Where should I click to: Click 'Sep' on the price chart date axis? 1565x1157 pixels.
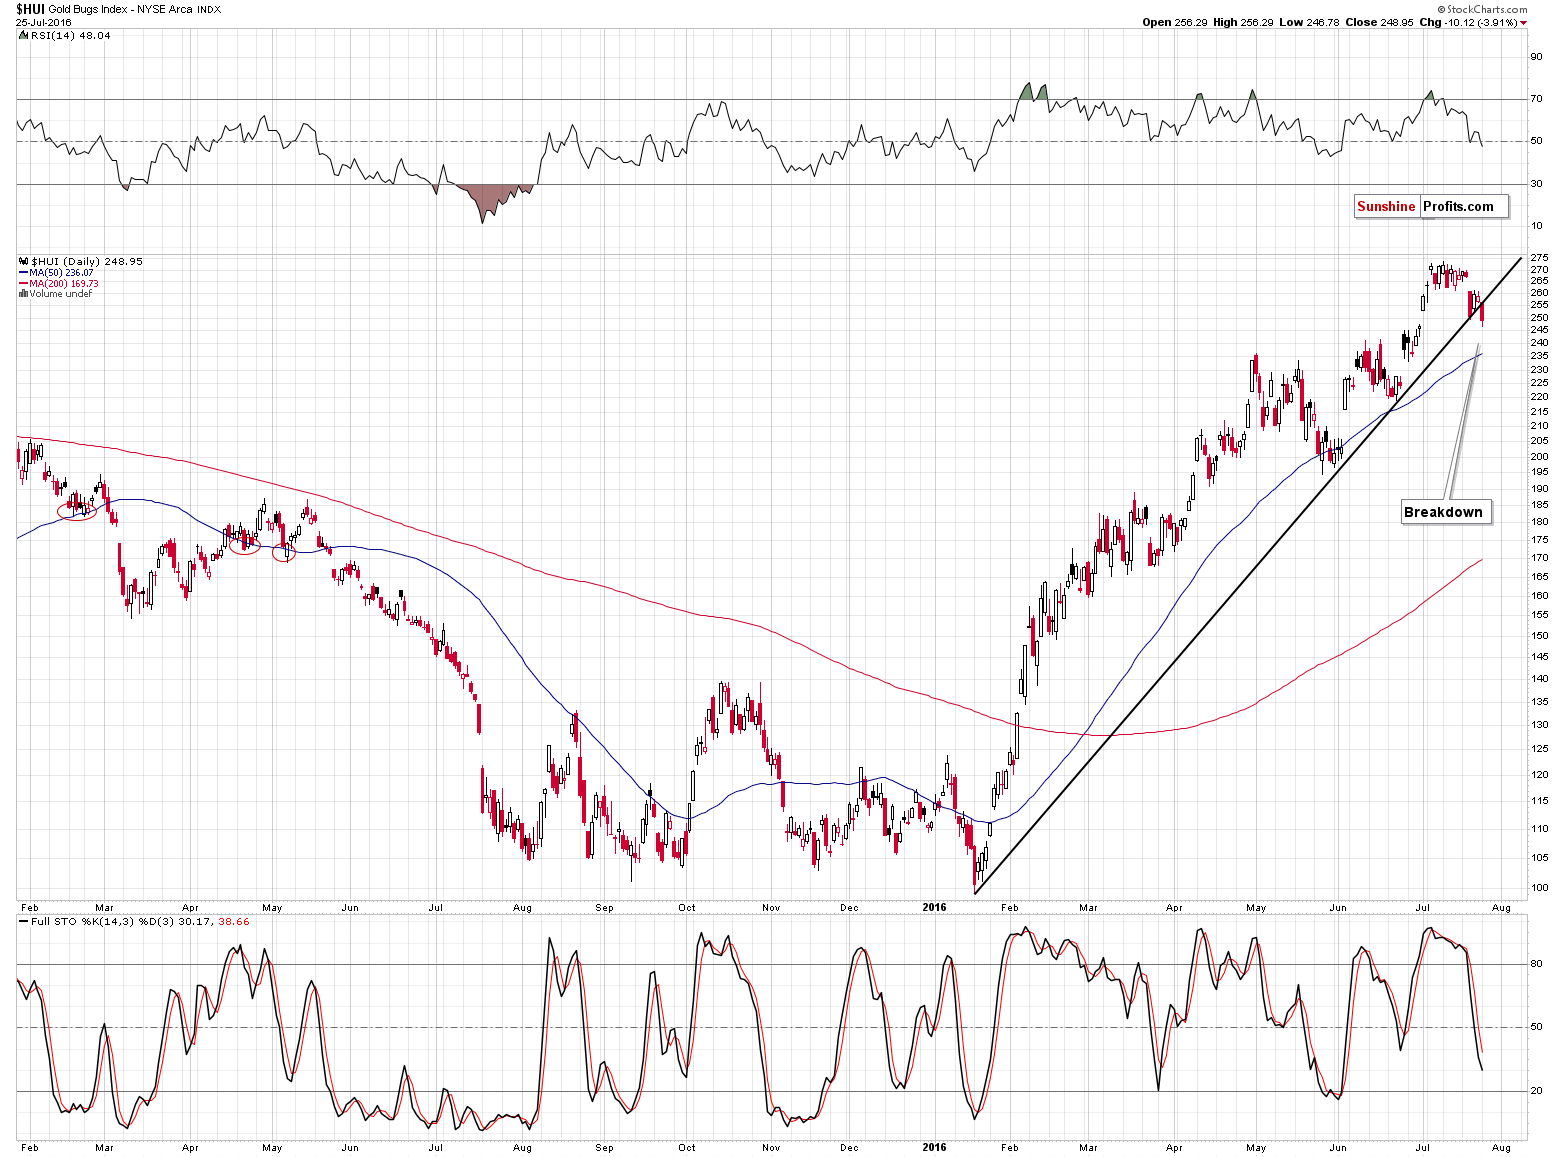tap(604, 908)
